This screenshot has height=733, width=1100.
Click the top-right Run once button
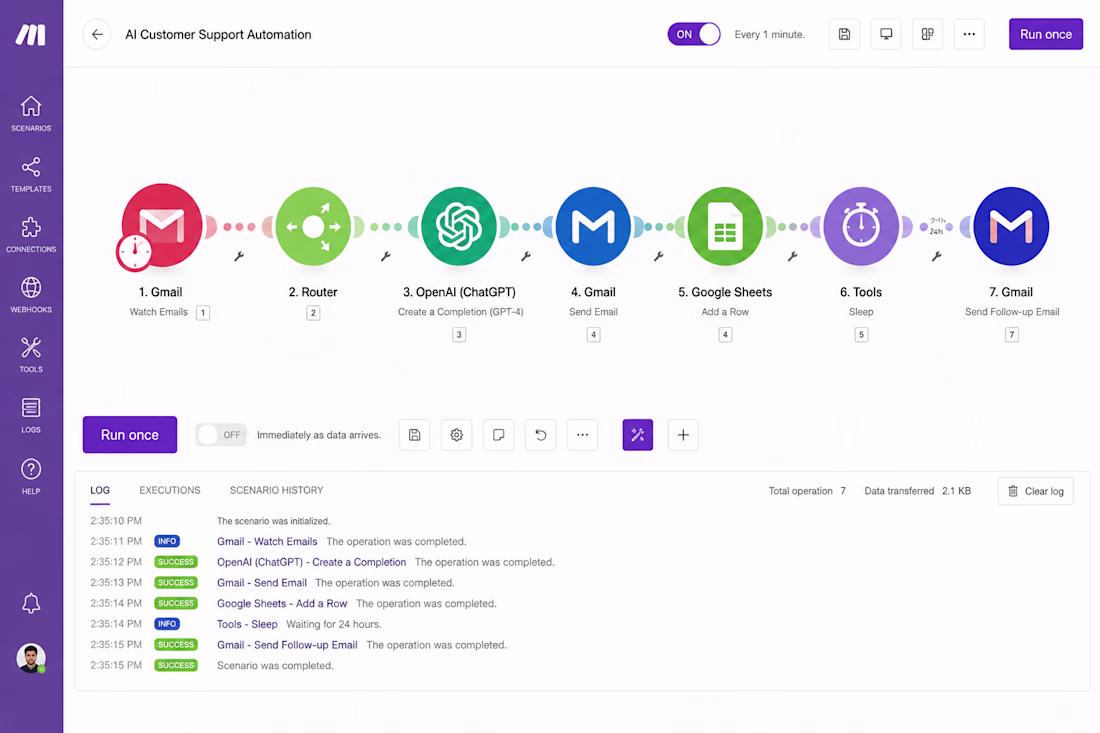[x=1045, y=34]
